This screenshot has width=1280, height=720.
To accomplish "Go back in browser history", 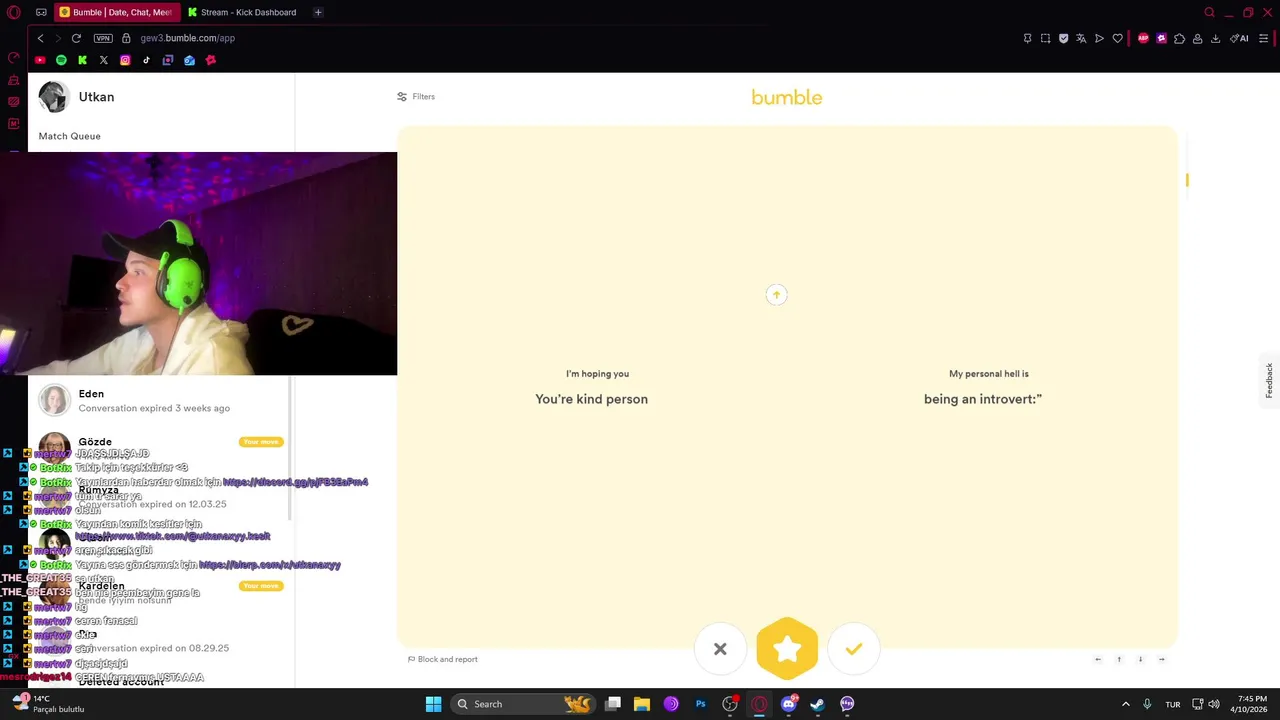I will pyautogui.click(x=40, y=38).
